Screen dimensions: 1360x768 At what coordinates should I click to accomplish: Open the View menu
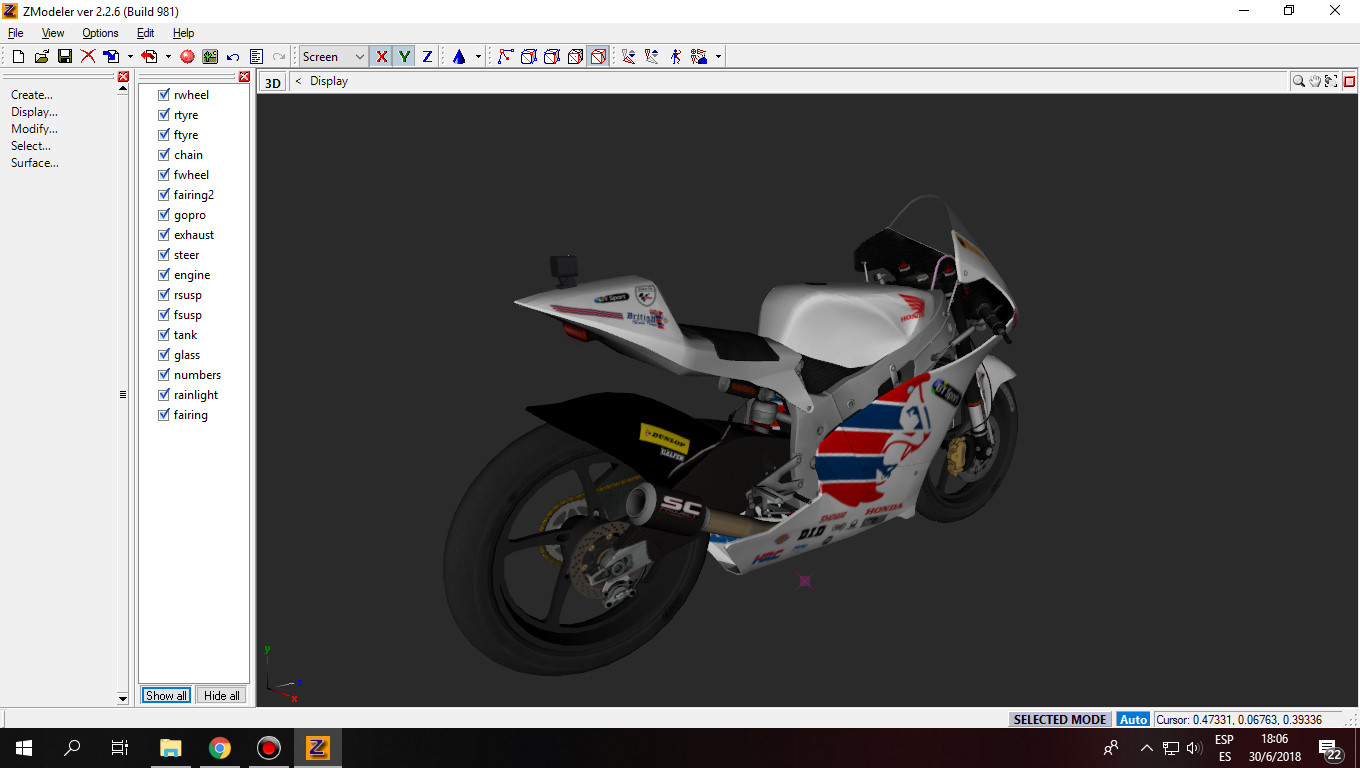pos(53,33)
